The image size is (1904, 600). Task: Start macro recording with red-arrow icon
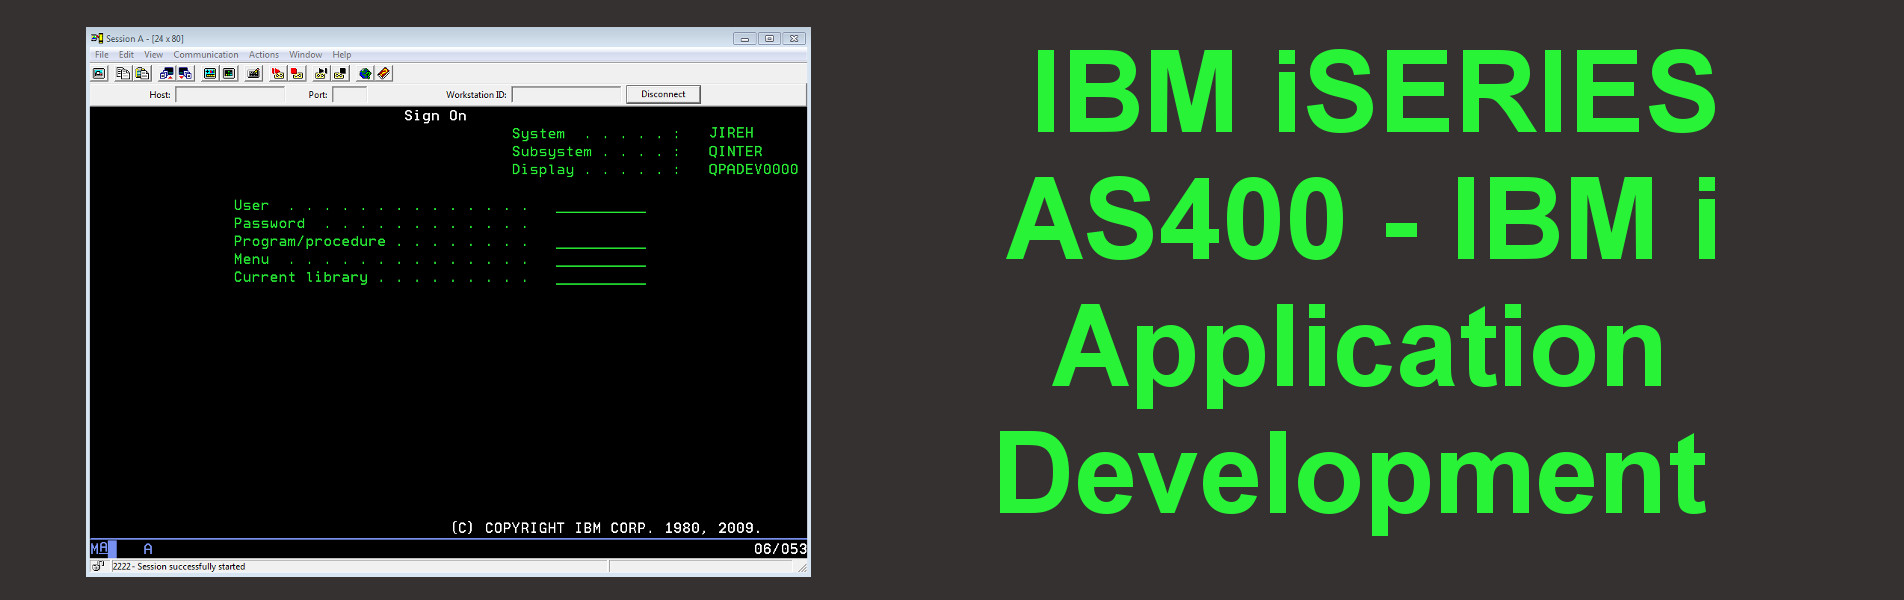pyautogui.click(x=278, y=74)
